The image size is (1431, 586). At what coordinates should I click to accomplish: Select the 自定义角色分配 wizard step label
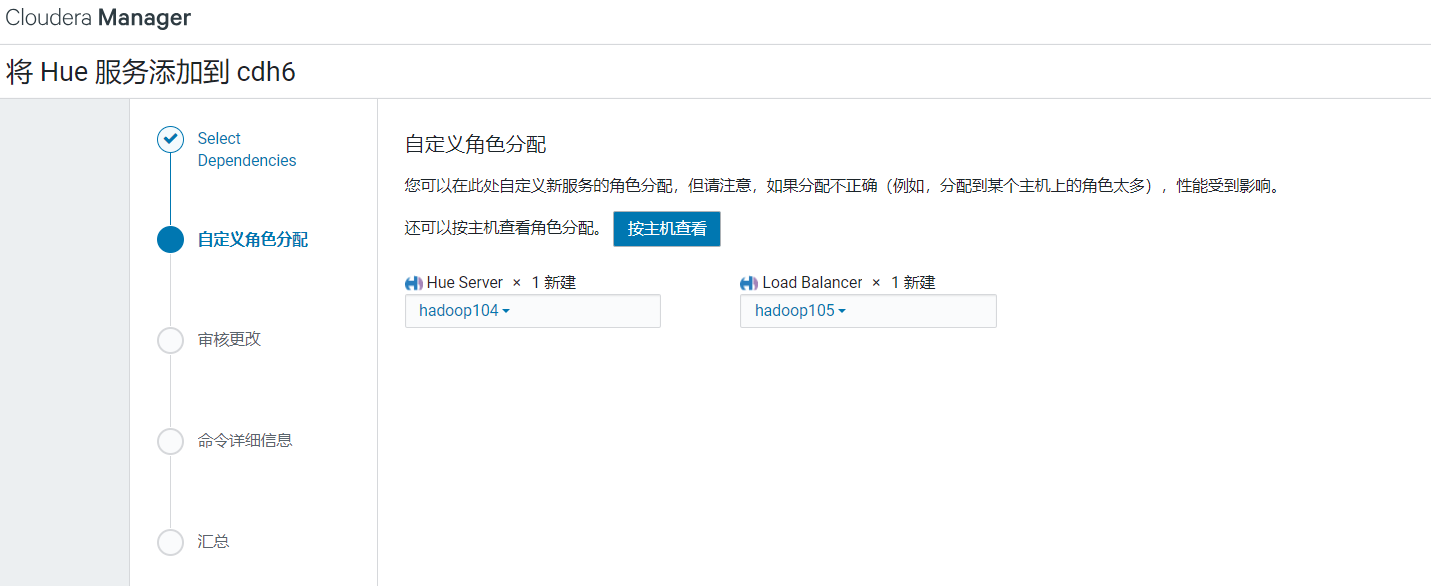pos(252,240)
